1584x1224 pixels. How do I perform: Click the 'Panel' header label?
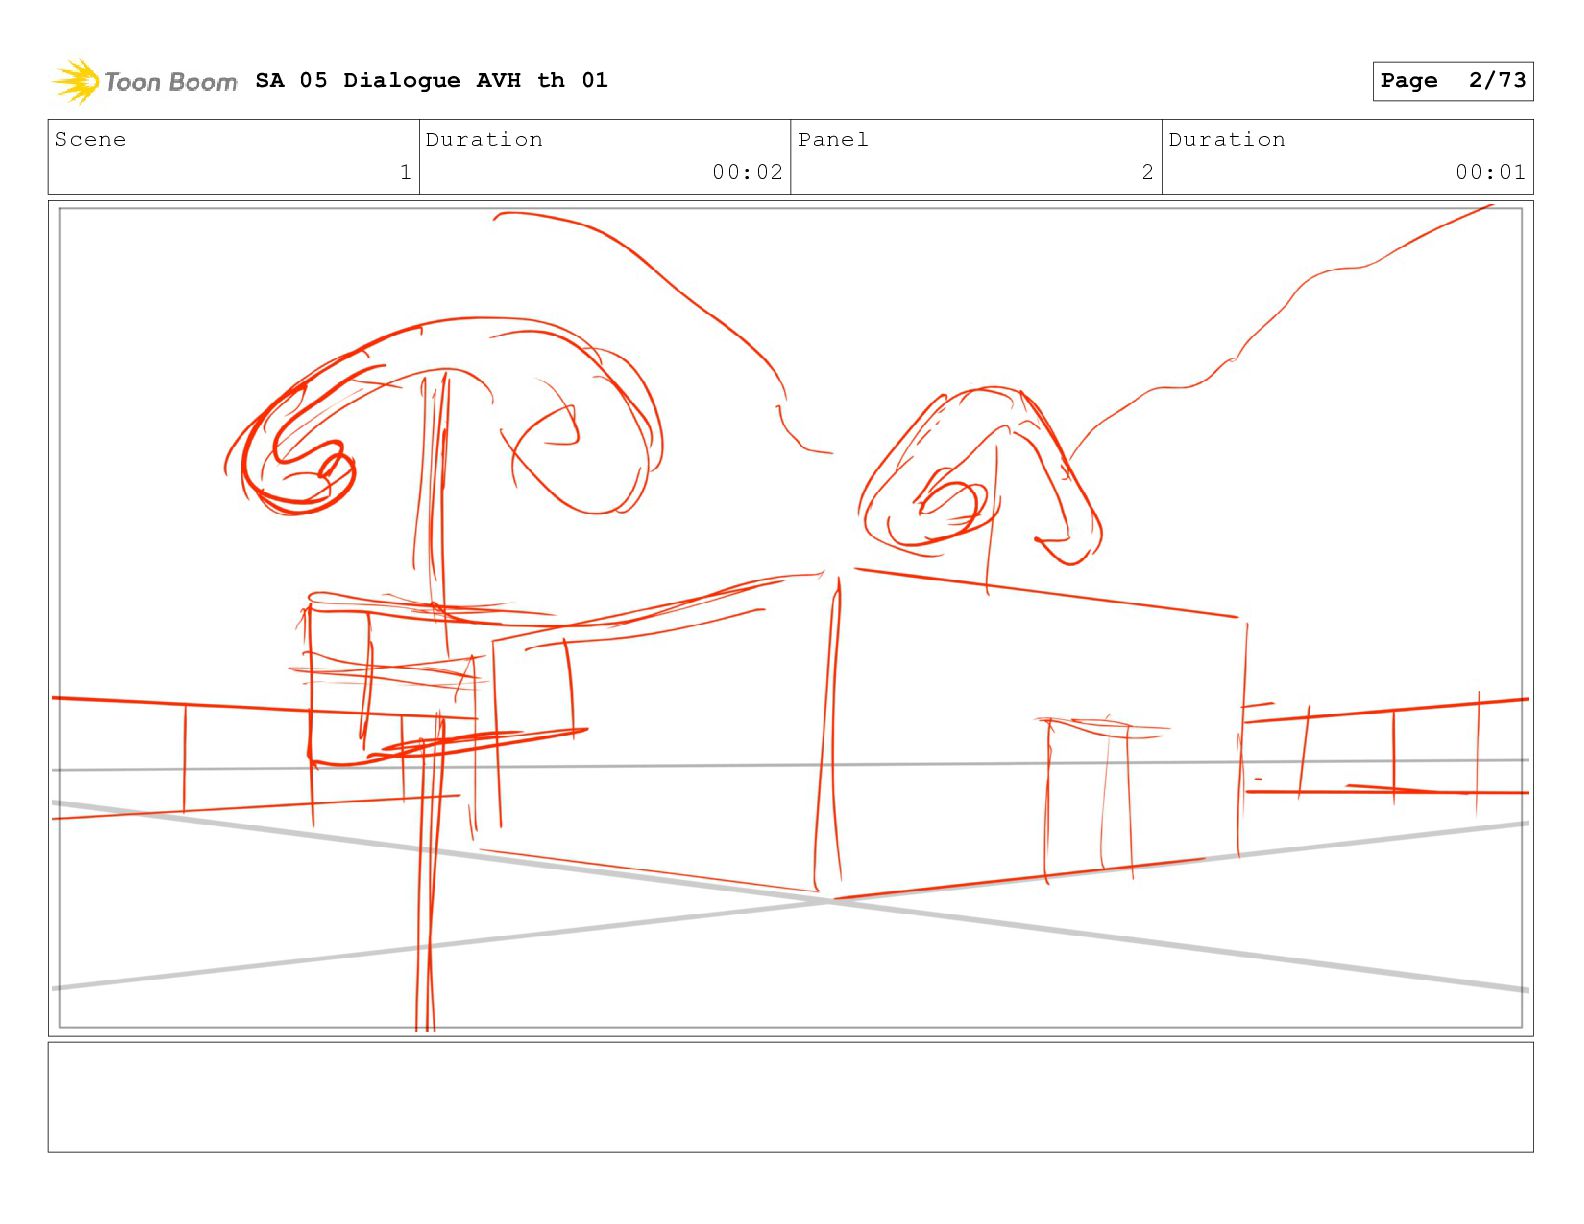(833, 139)
